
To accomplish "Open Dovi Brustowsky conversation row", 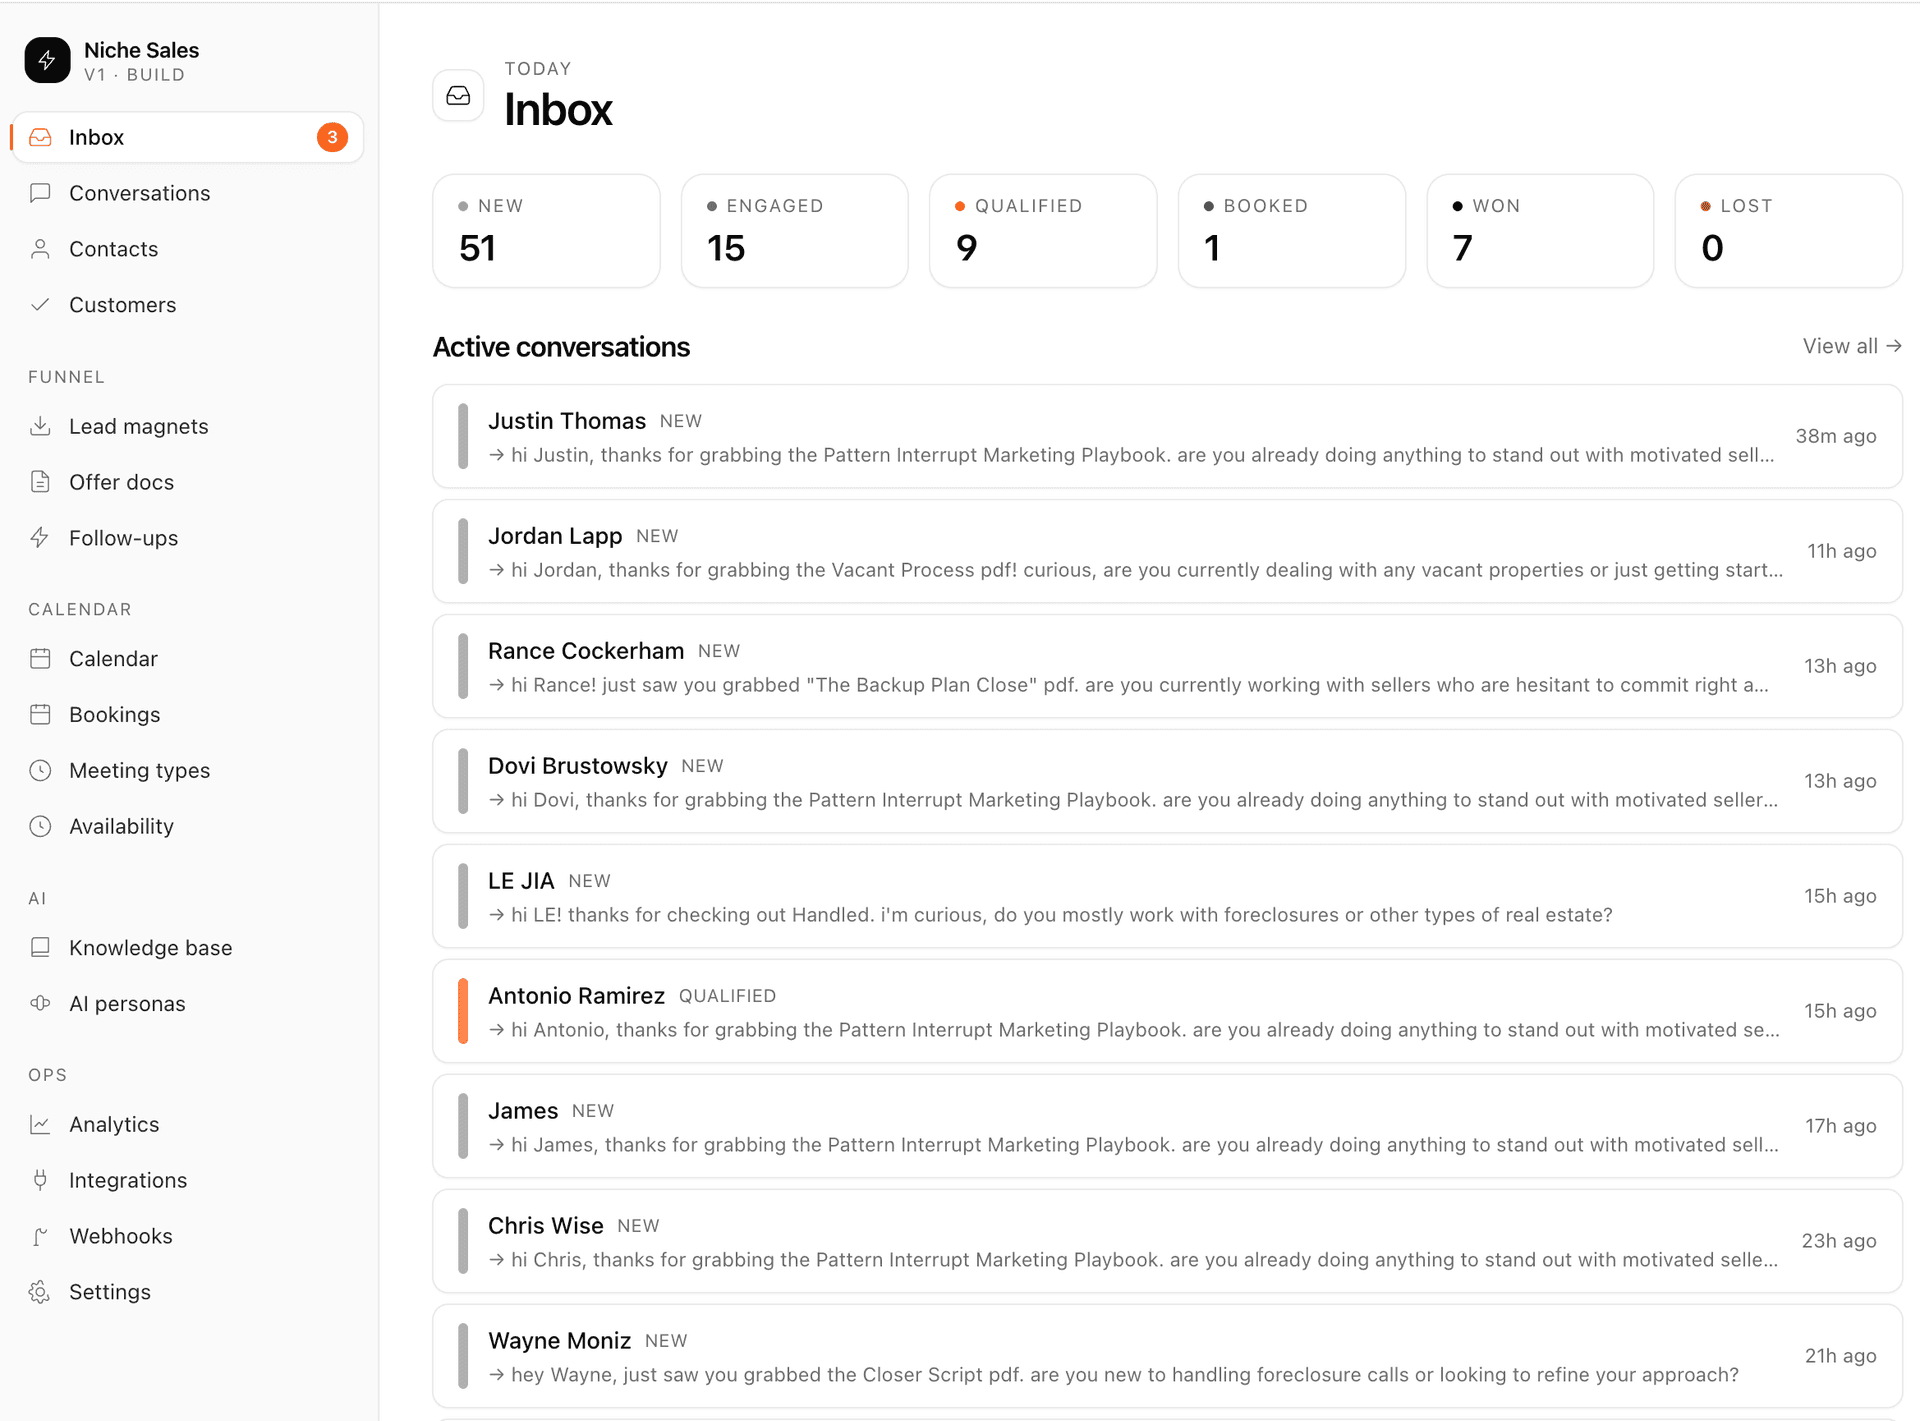I will click(x=1167, y=781).
